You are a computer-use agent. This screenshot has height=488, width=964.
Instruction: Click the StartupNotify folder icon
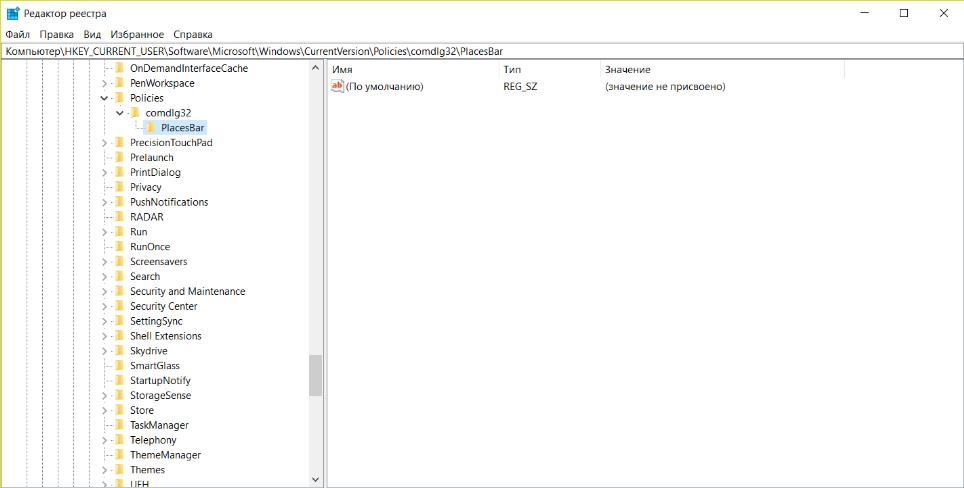pyautogui.click(x=119, y=380)
